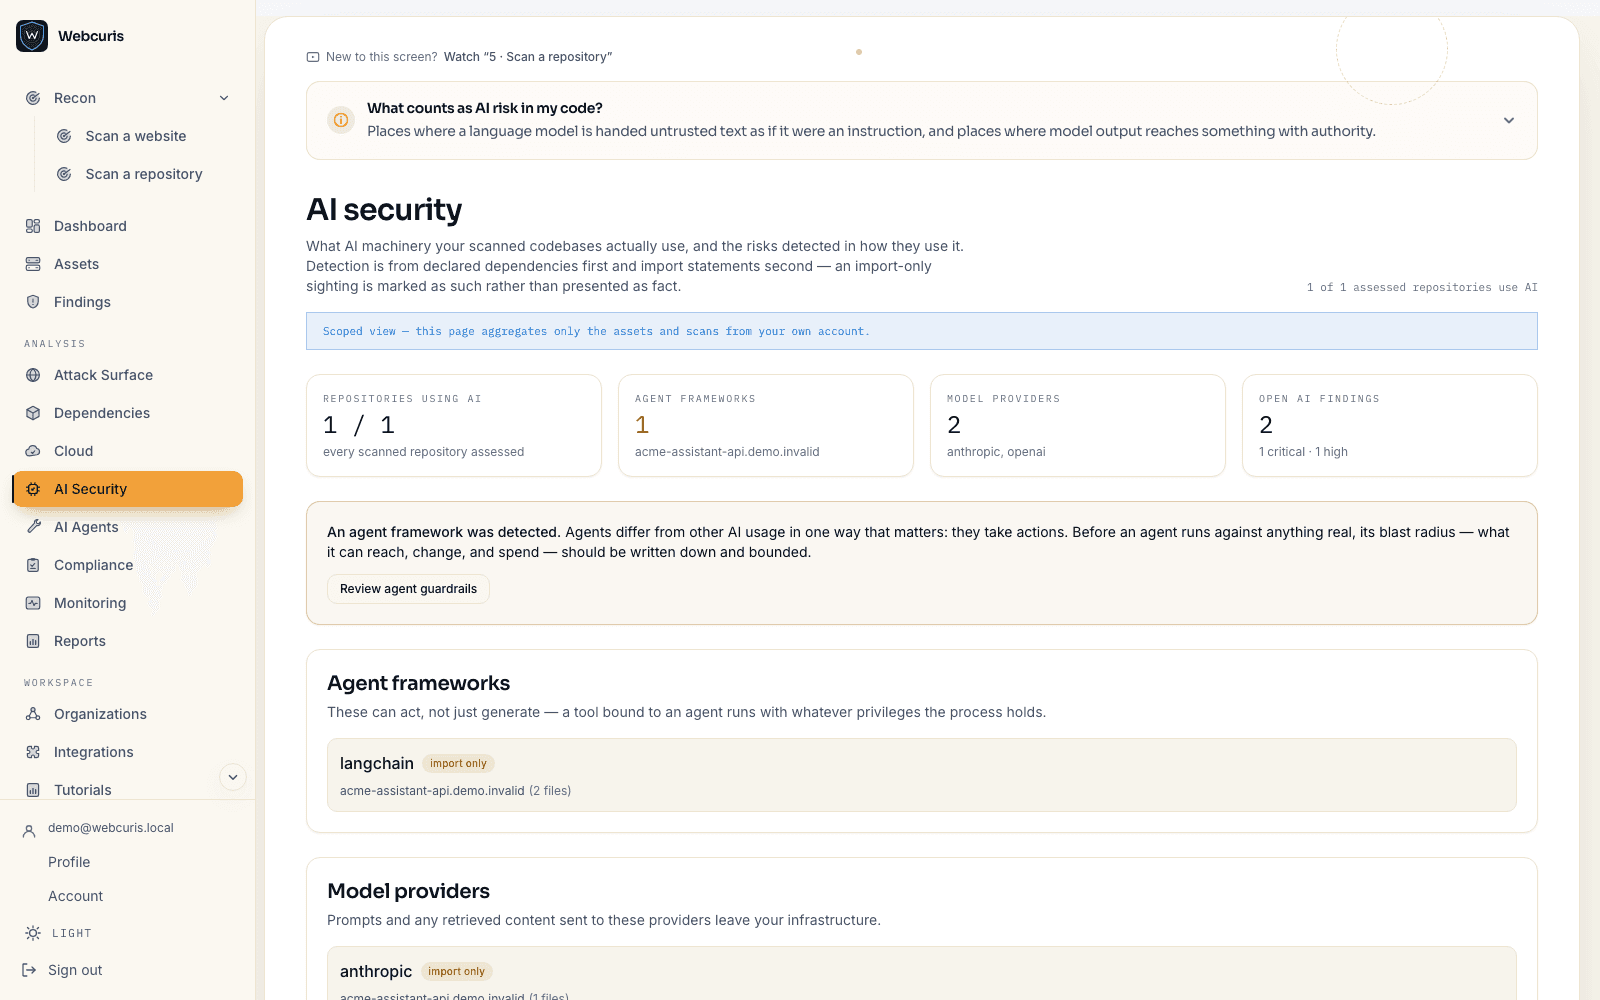Open the Account link
Image resolution: width=1600 pixels, height=1000 pixels.
coord(76,896)
